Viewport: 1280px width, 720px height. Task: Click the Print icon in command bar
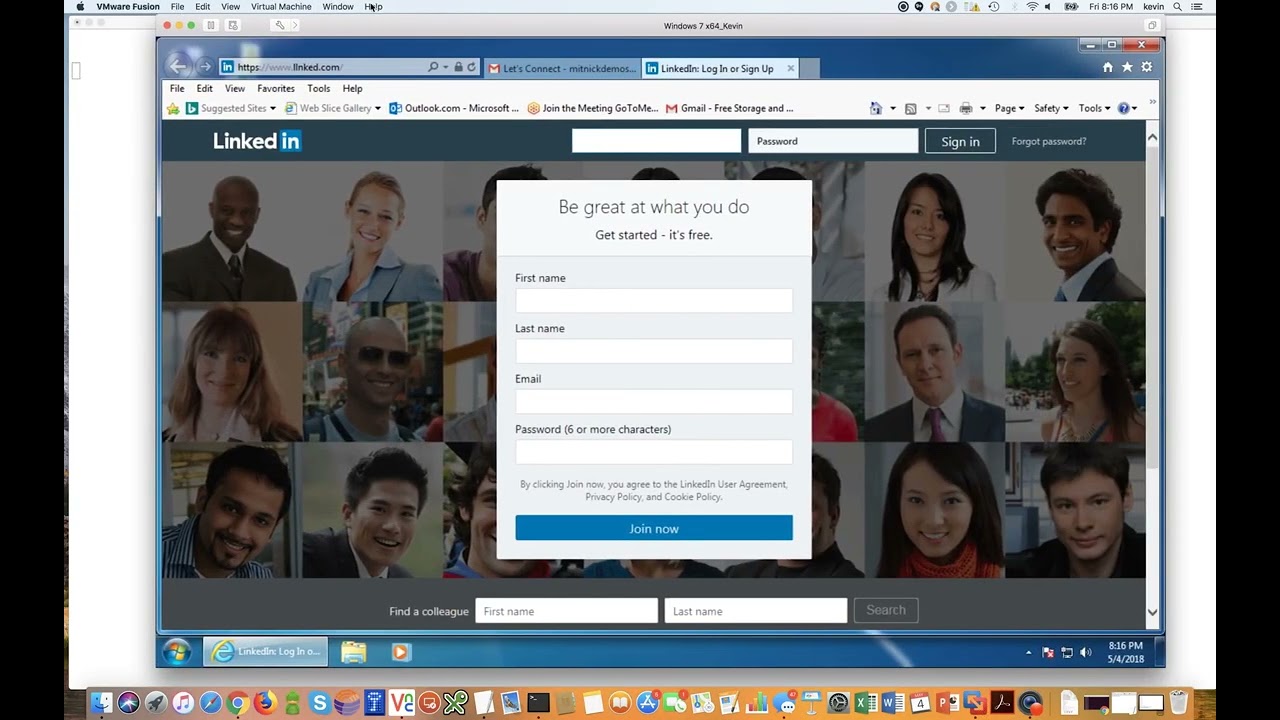966,108
